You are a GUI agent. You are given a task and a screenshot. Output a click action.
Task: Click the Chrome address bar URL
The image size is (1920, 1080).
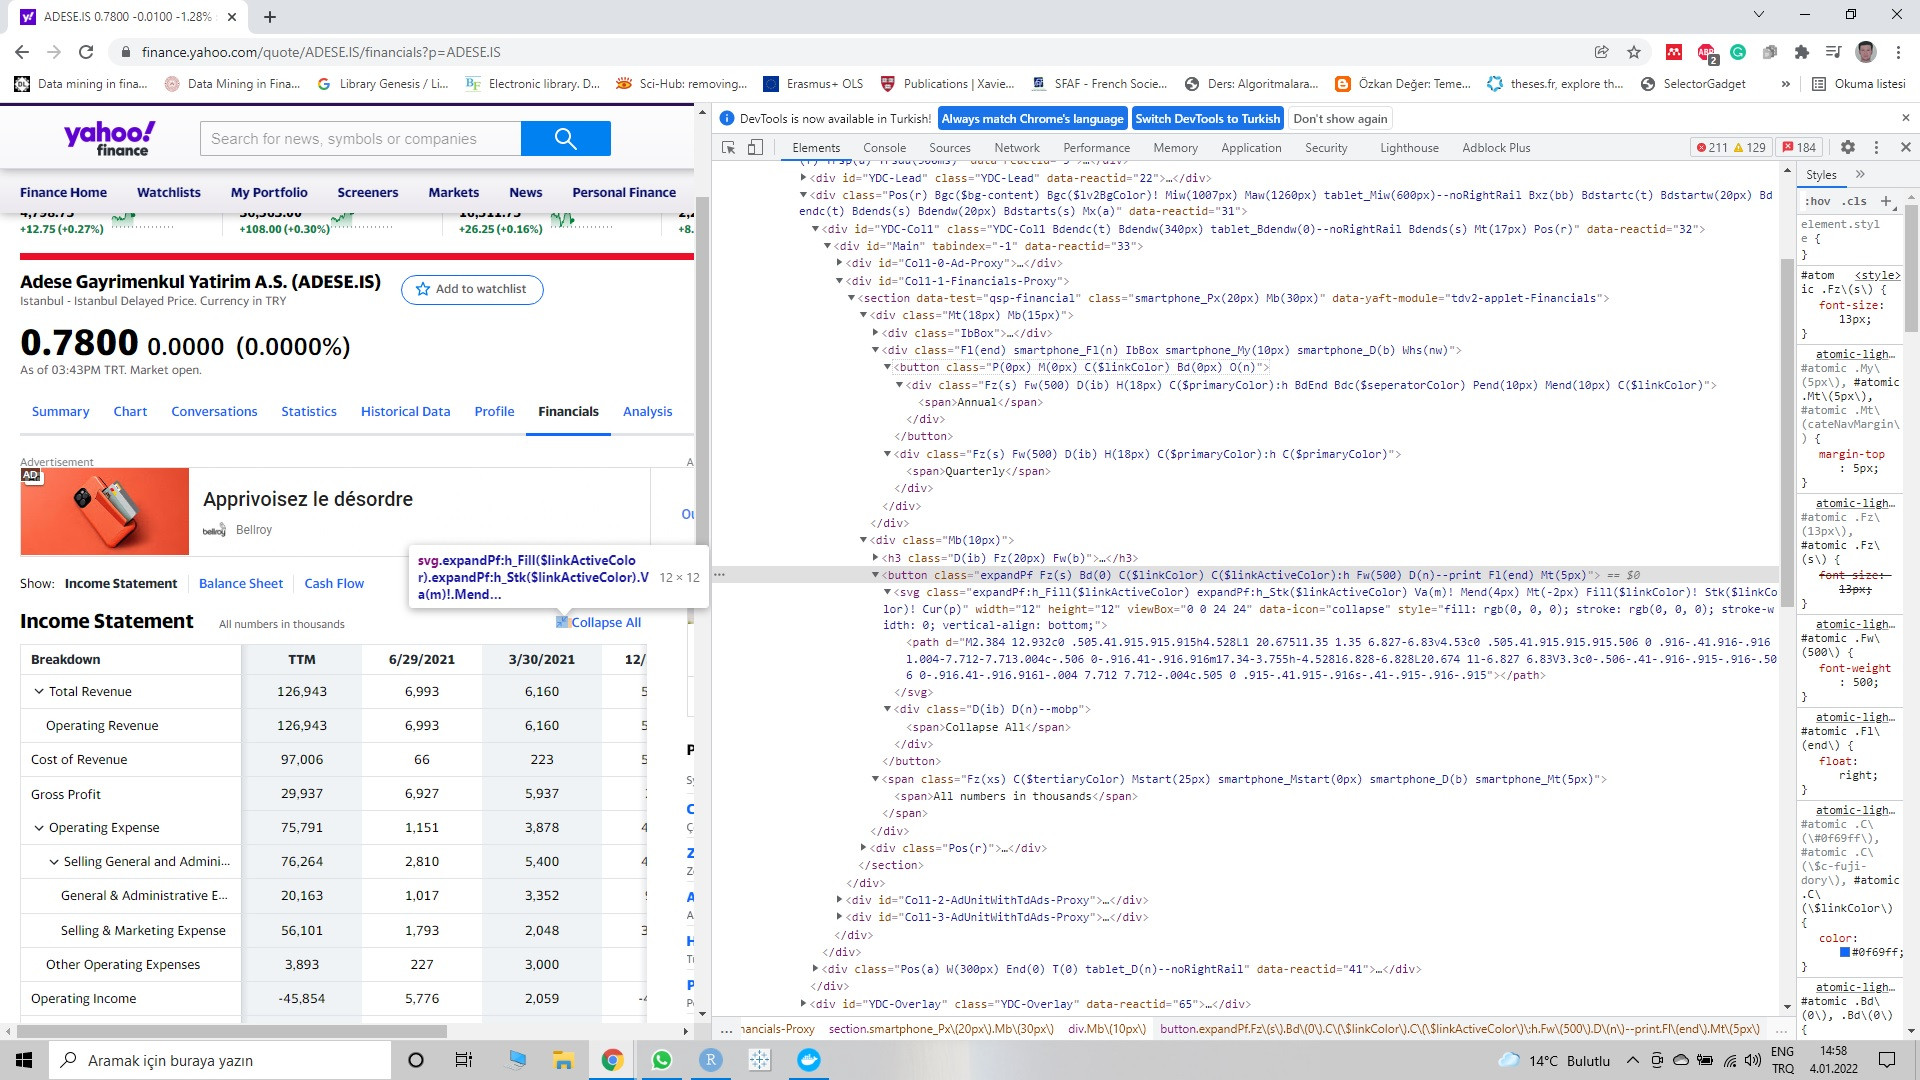[321, 52]
